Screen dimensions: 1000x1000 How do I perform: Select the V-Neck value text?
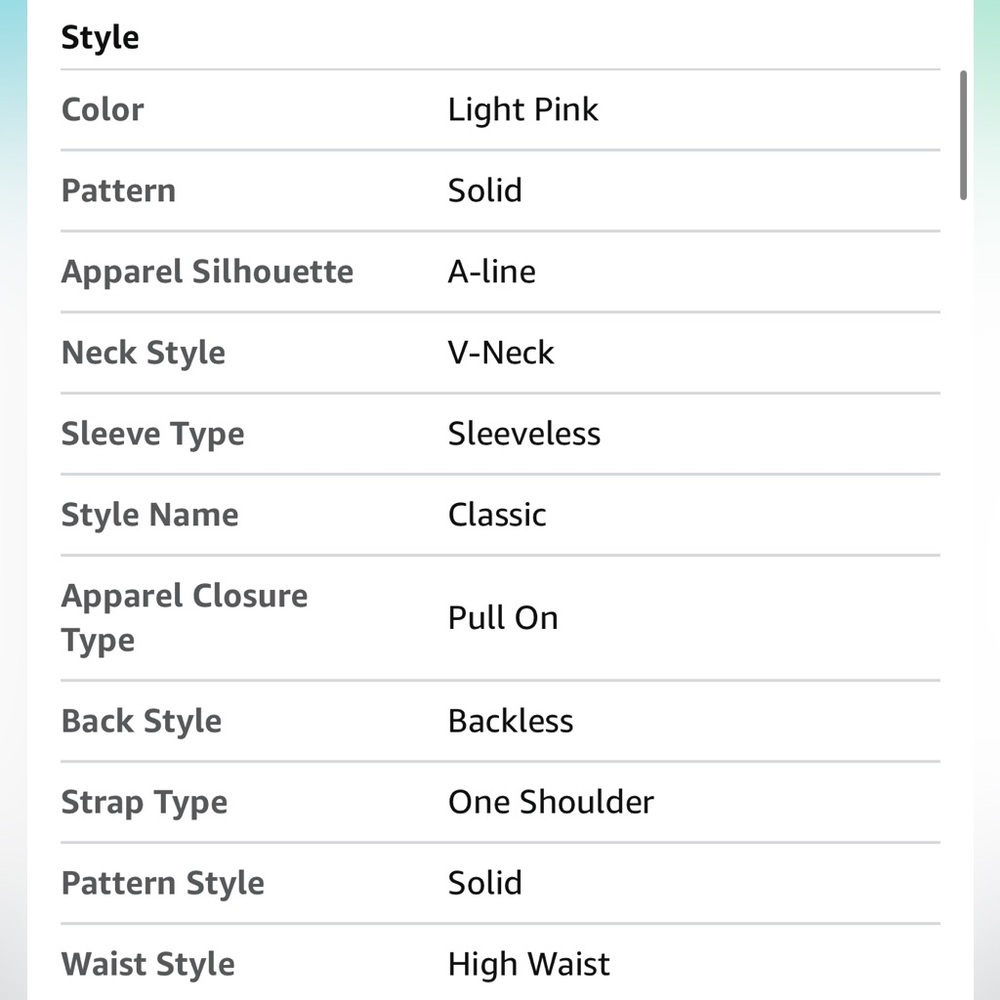coord(501,353)
